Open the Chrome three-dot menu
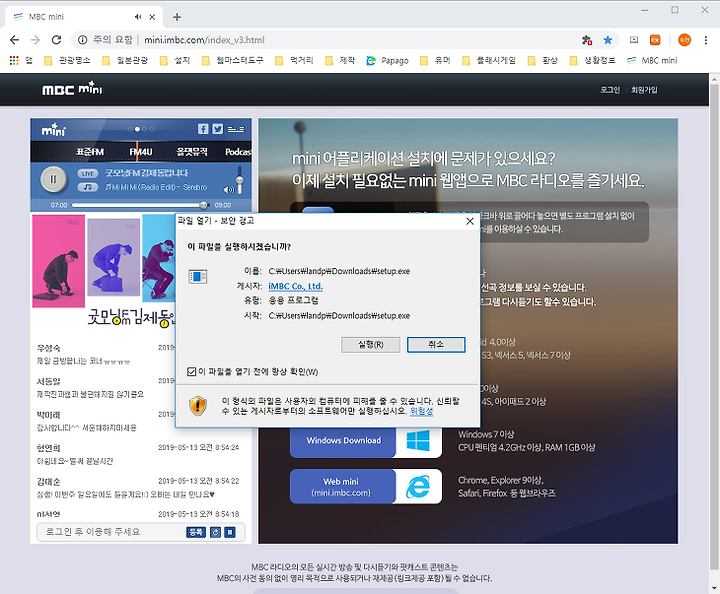This screenshot has width=720, height=594. tap(706, 40)
